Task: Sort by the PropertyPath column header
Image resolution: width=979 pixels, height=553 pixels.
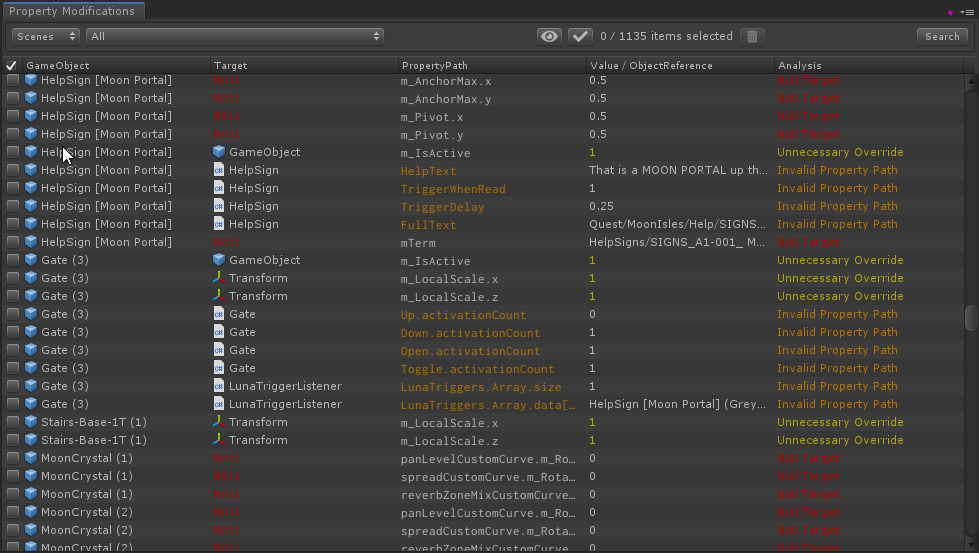Action: (x=434, y=65)
